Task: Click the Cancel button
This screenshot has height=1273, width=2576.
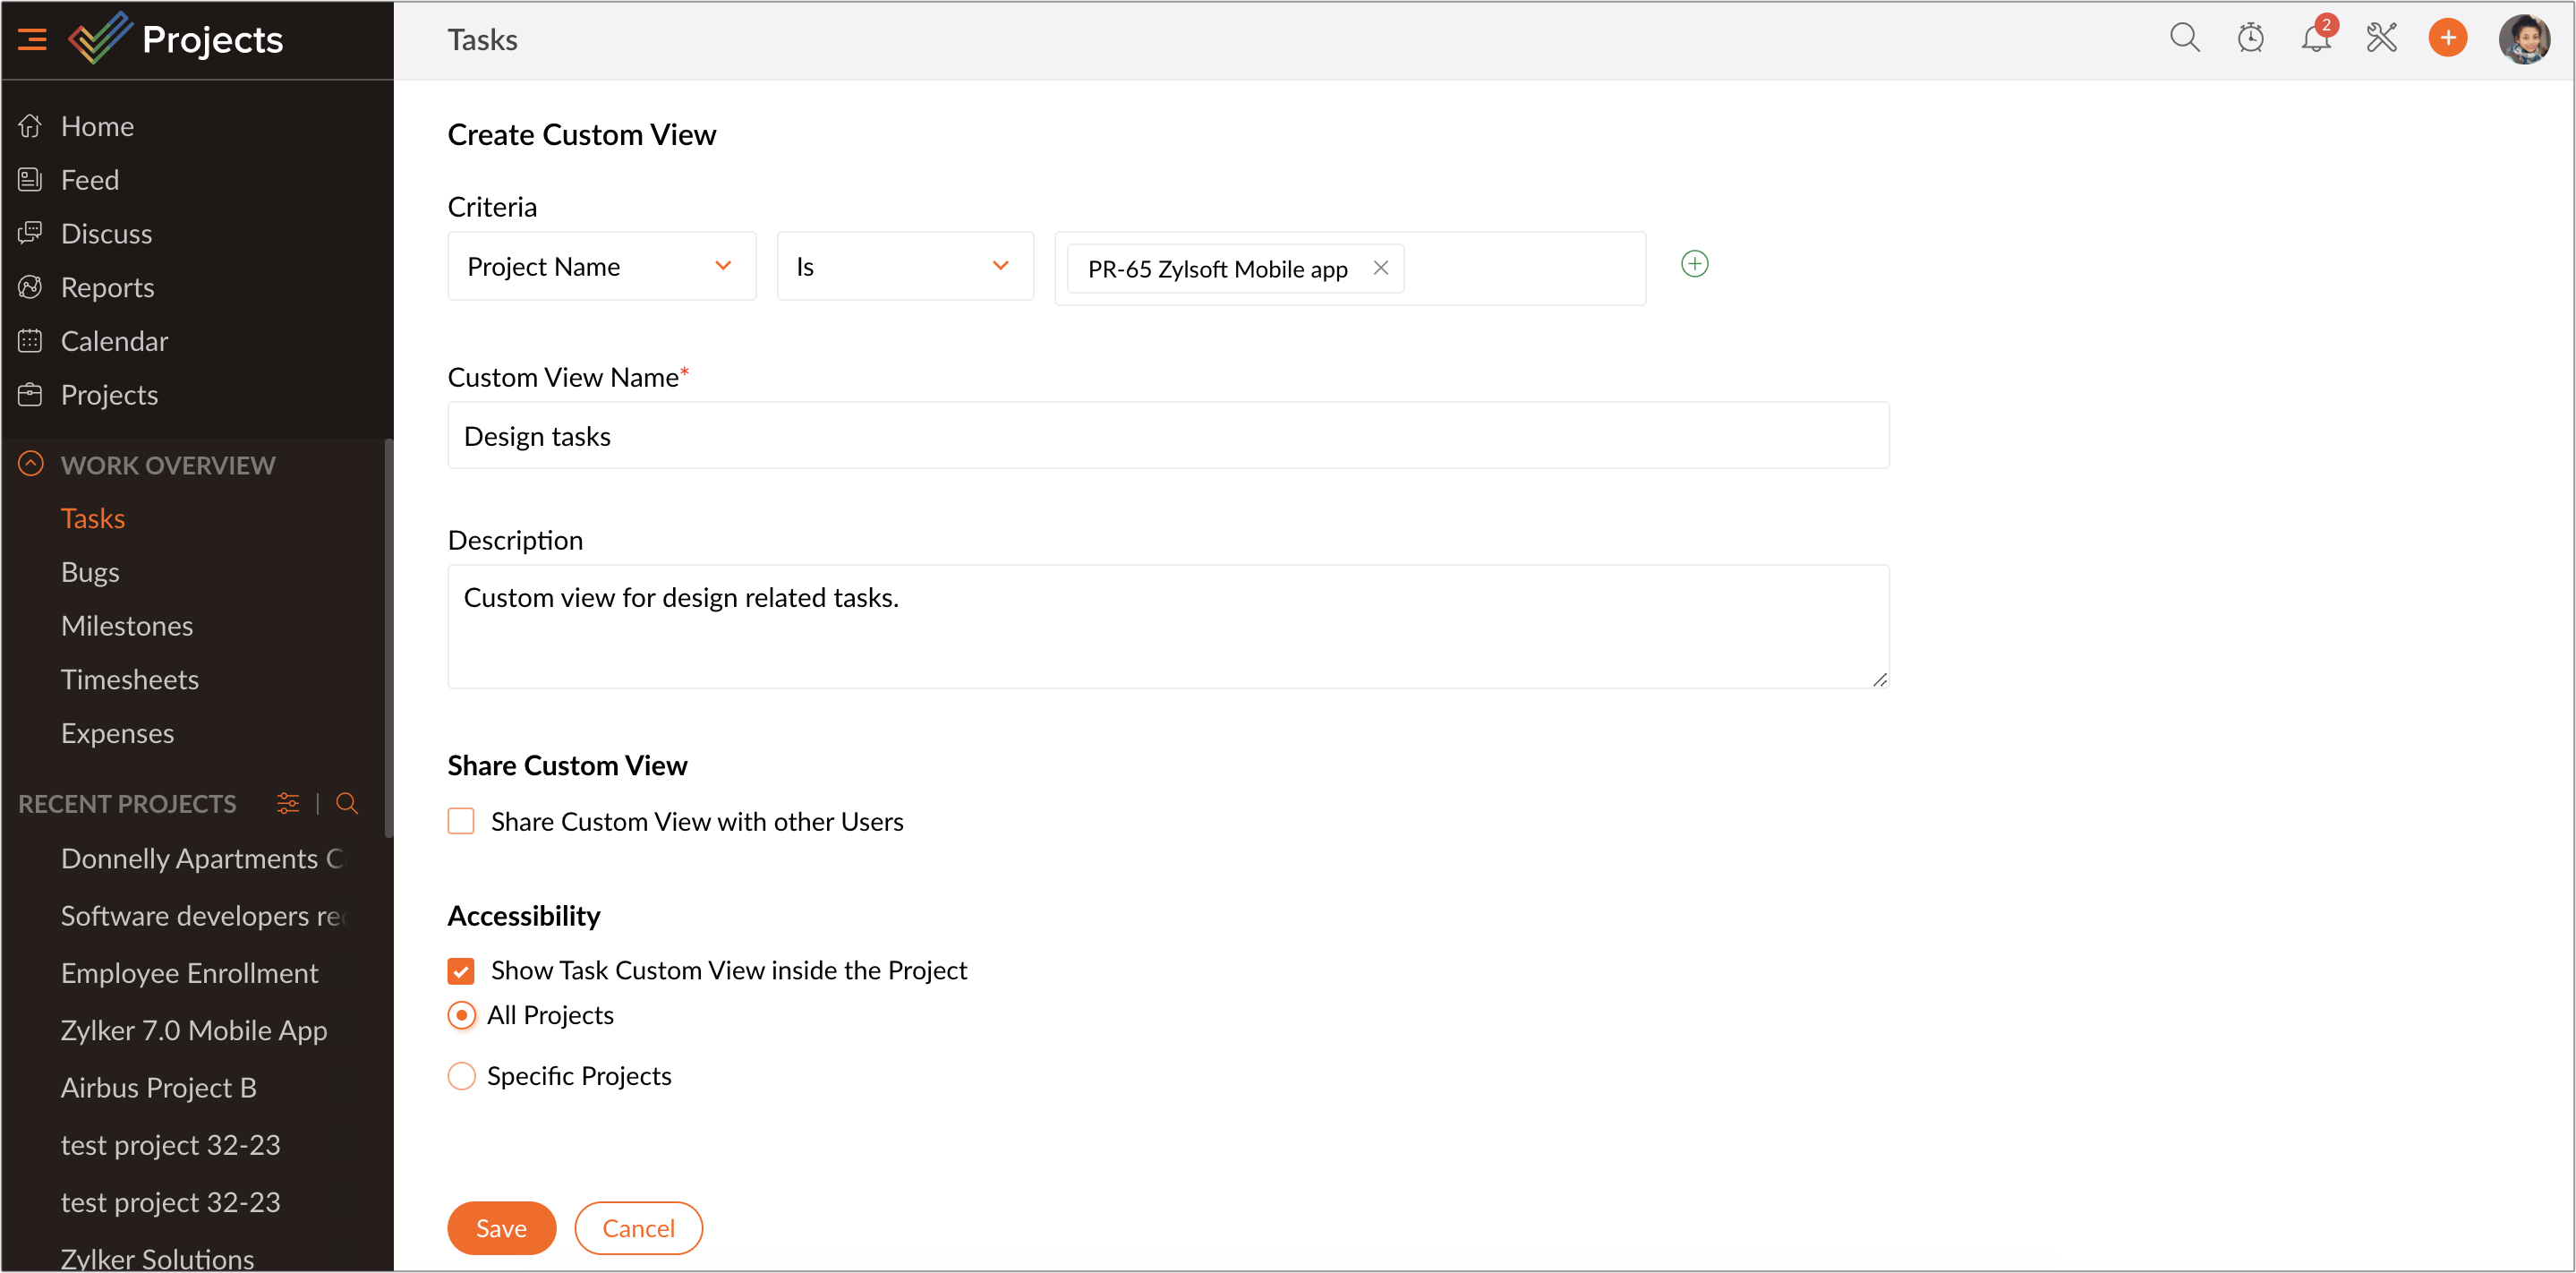Action: 638,1228
